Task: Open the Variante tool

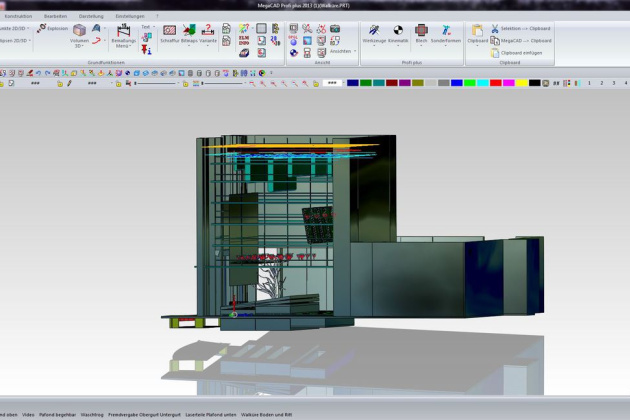Action: (207, 32)
